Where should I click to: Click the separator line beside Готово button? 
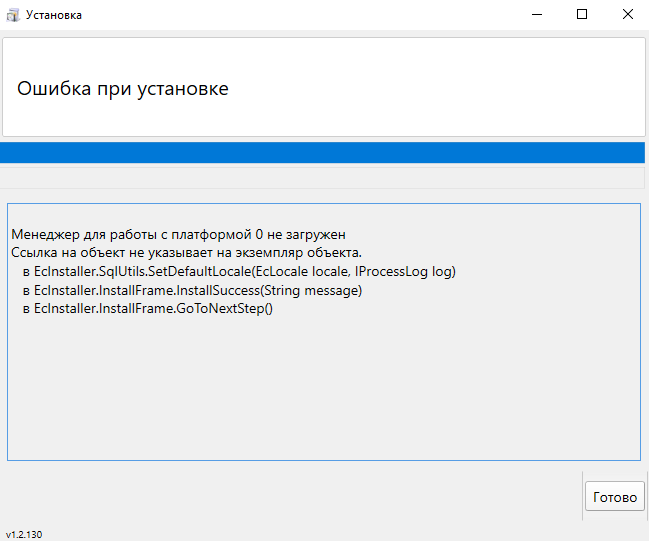[x=582, y=495]
